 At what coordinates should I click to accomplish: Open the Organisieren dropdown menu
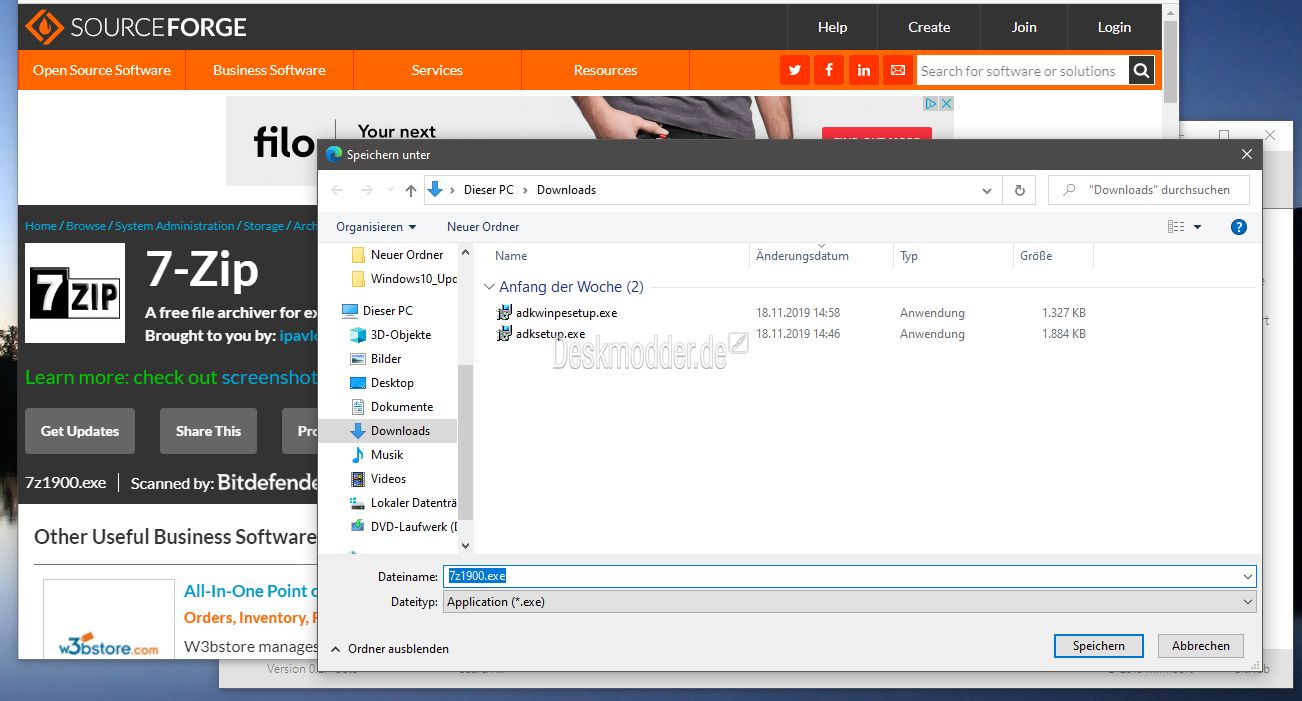coord(376,227)
